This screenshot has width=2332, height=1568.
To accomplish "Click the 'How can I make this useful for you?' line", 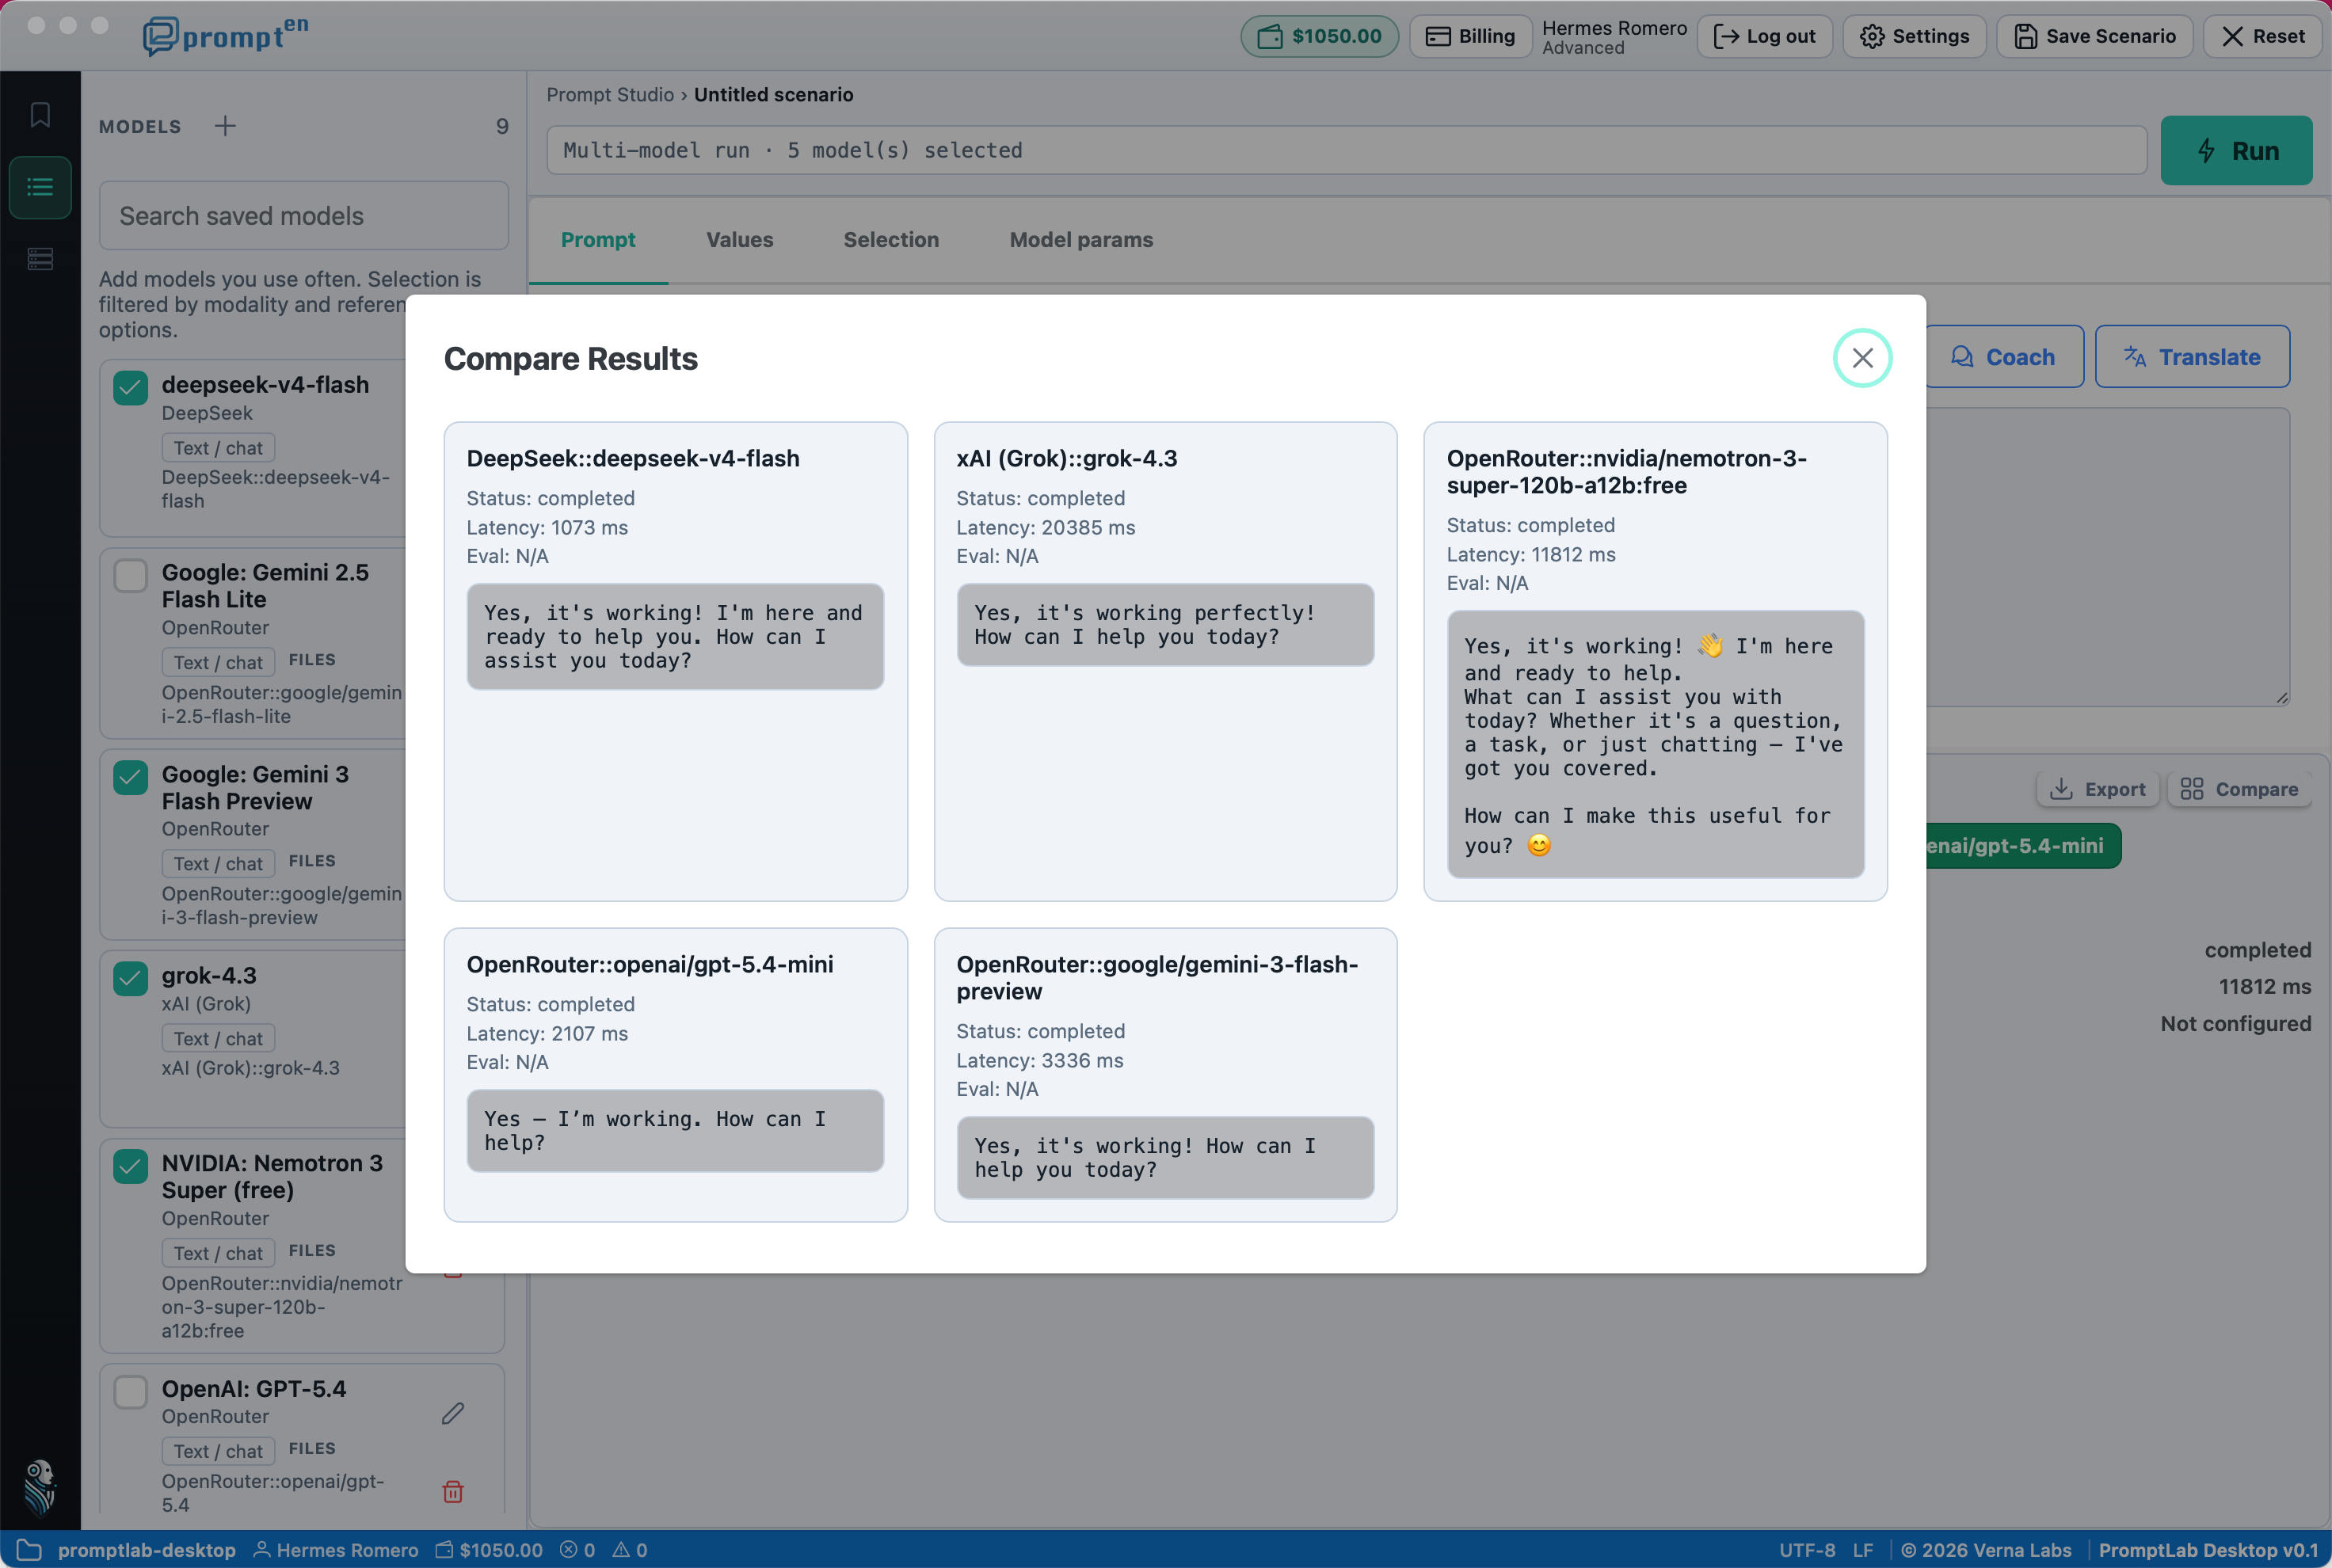I will click(x=1648, y=831).
